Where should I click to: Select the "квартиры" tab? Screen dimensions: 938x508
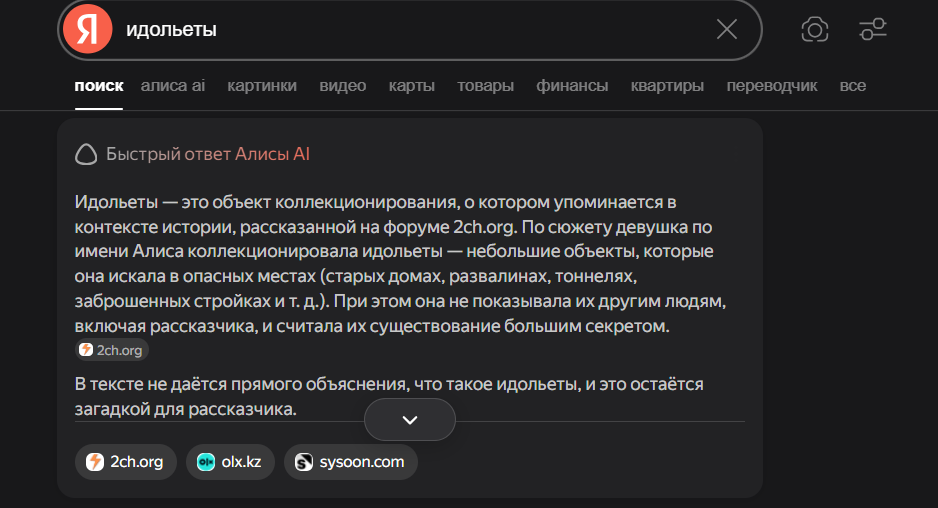(667, 86)
